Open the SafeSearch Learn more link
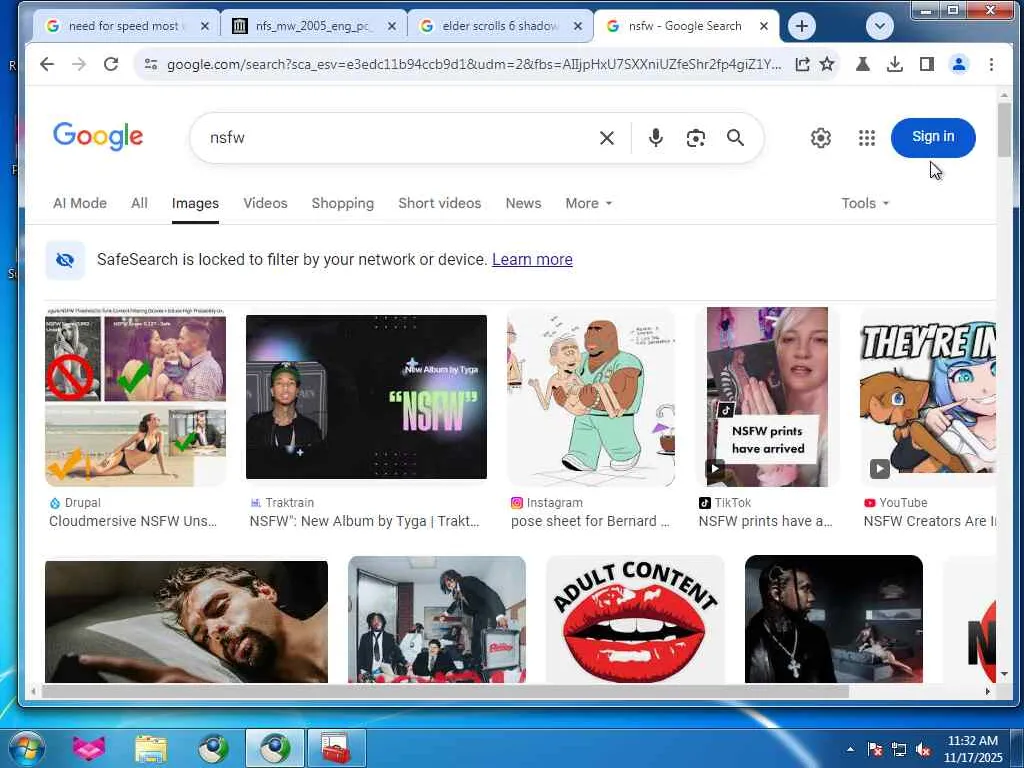The width and height of the screenshot is (1024, 768). [532, 259]
